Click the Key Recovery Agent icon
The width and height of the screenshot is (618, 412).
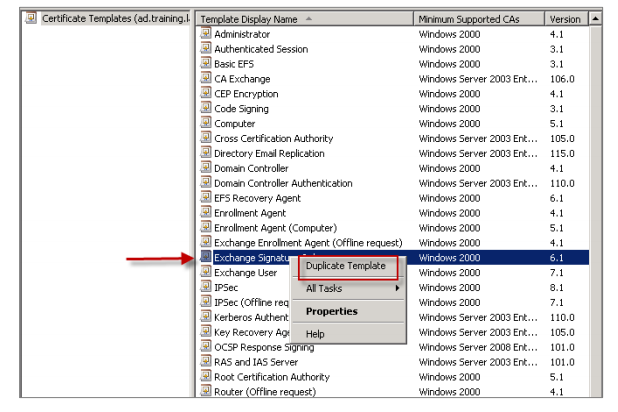tap(206, 331)
